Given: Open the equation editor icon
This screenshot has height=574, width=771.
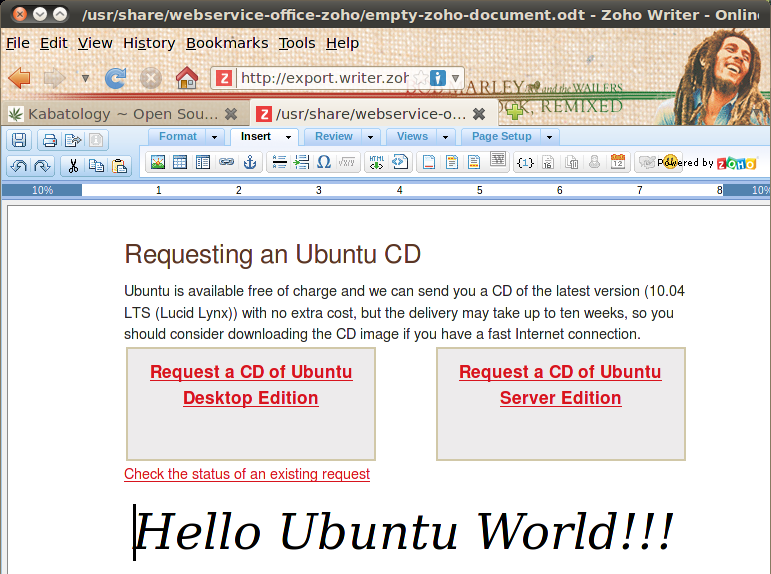Looking at the screenshot, I should click(x=347, y=162).
